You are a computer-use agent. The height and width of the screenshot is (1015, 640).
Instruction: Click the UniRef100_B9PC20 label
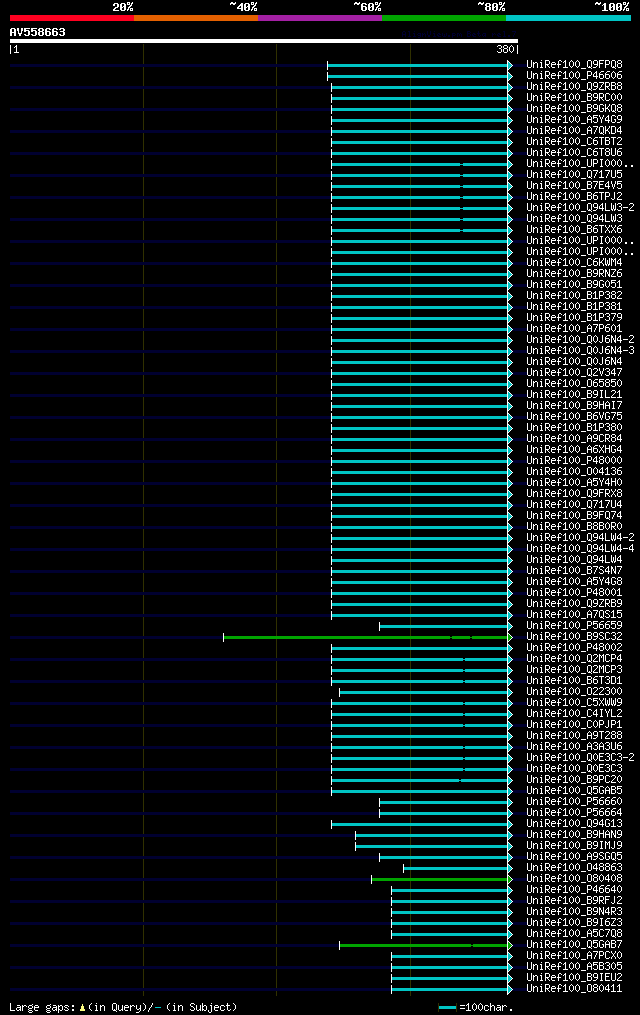pos(574,780)
